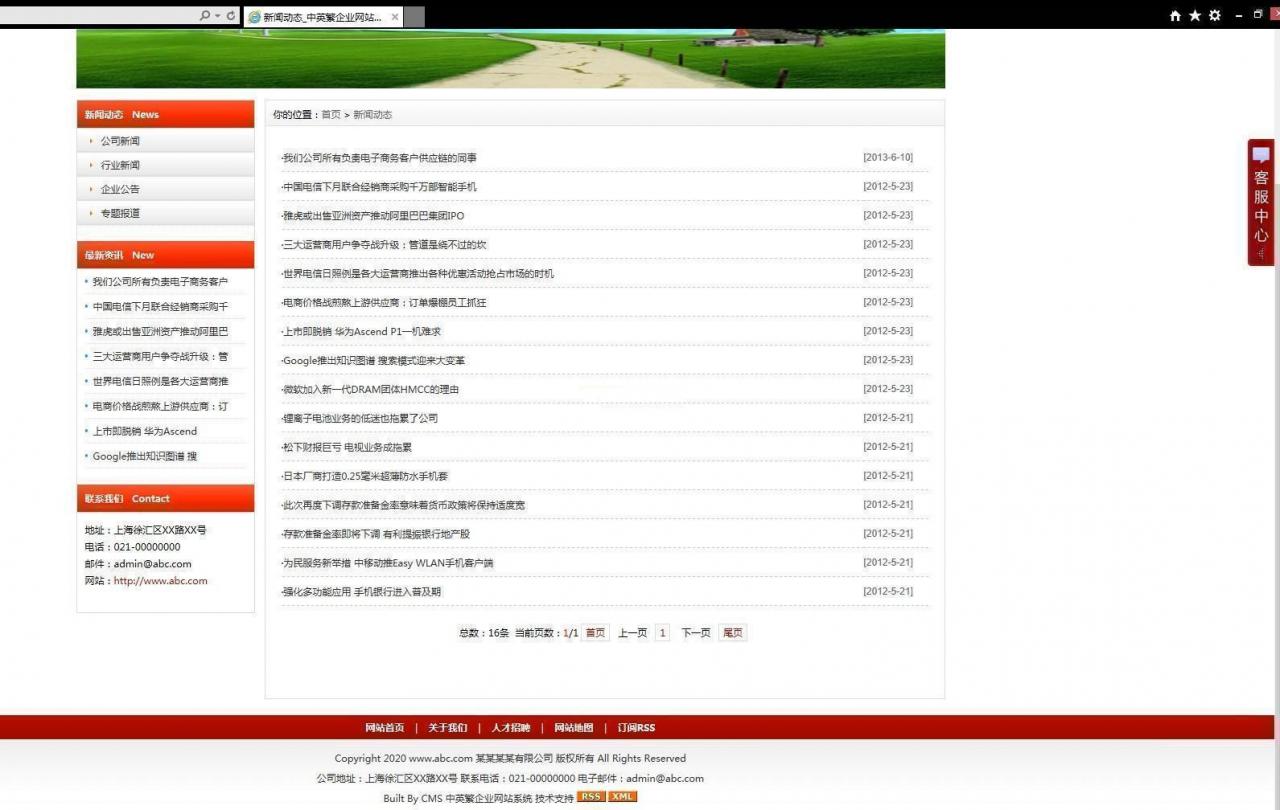
Task: Open 专题报道 category in sidebar
Action: [120, 213]
